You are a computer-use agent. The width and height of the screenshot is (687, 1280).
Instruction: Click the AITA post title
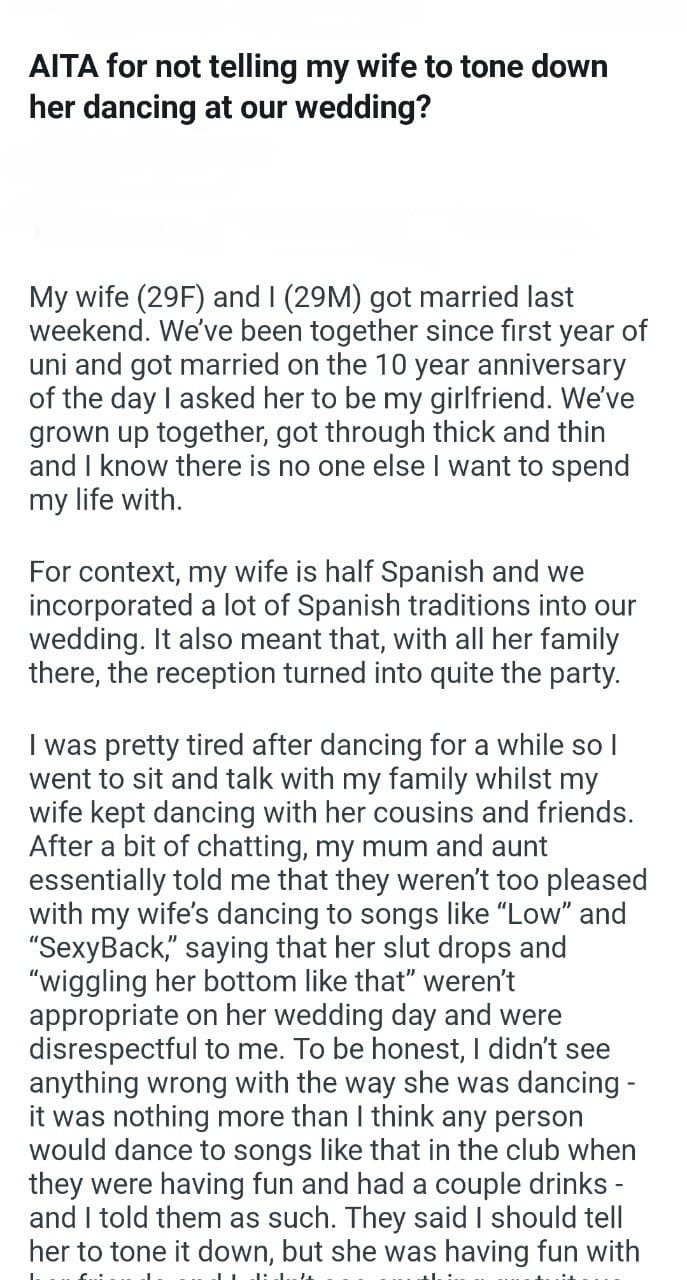tap(318, 87)
